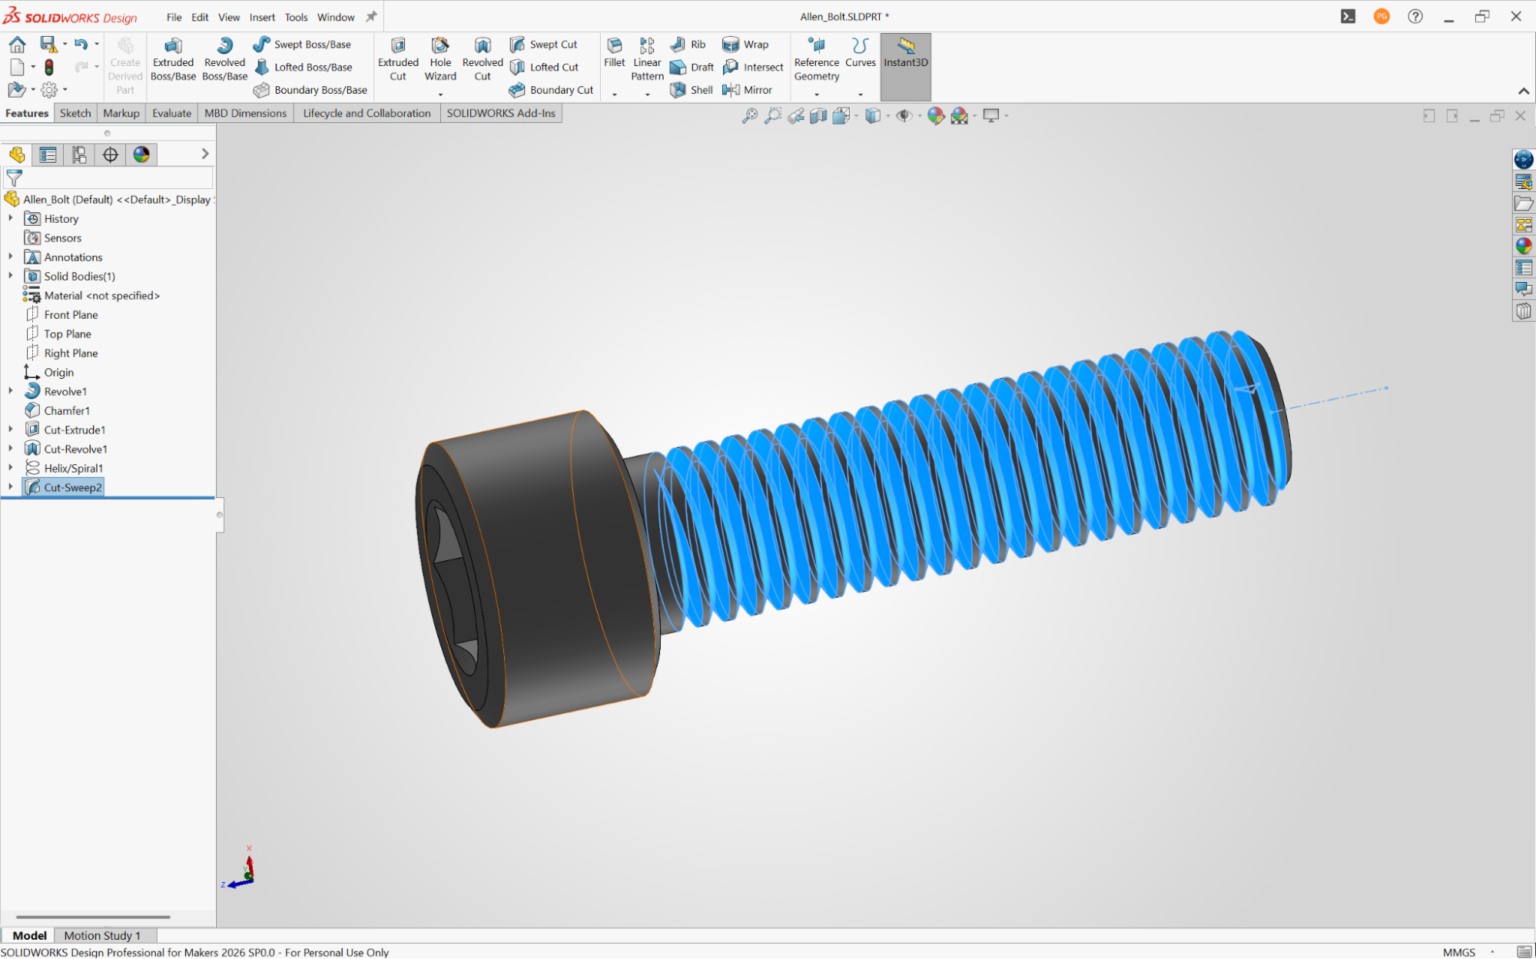
Task: Open the Curves tool
Action: click(x=860, y=53)
